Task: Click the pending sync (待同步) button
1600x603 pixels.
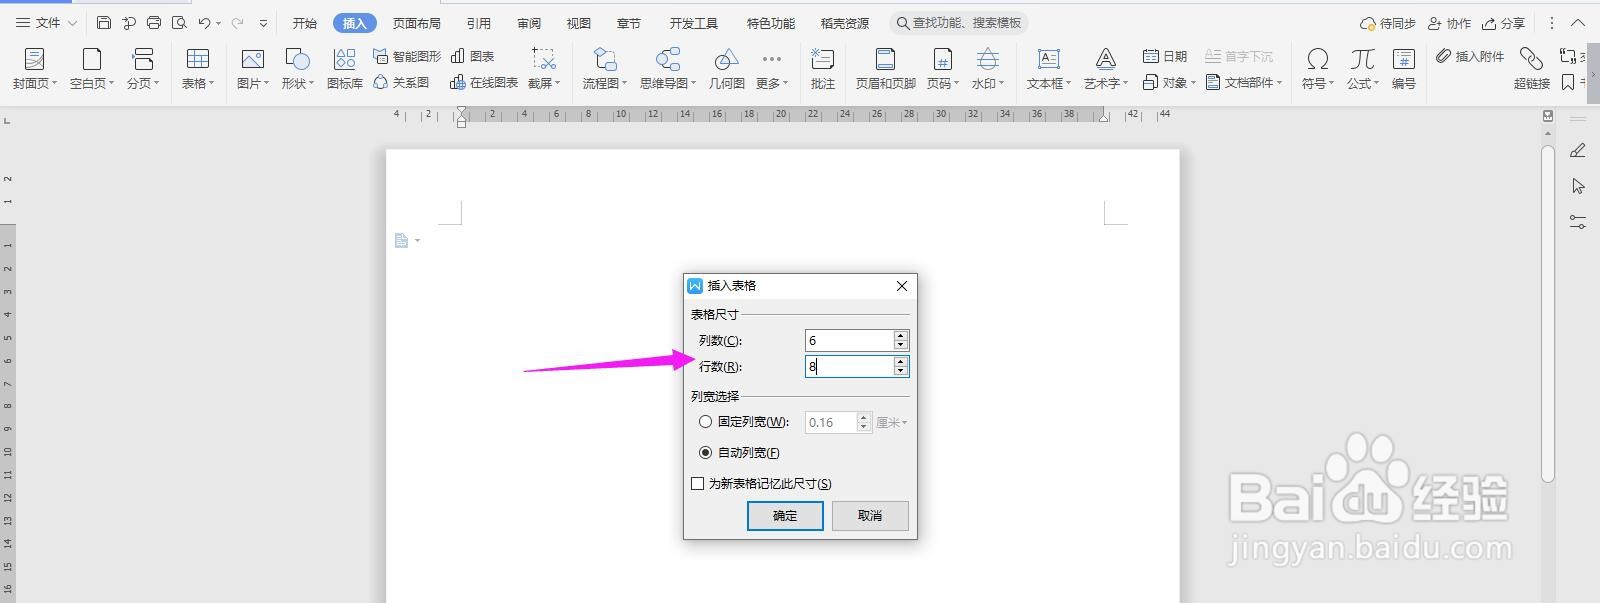Action: point(1388,22)
